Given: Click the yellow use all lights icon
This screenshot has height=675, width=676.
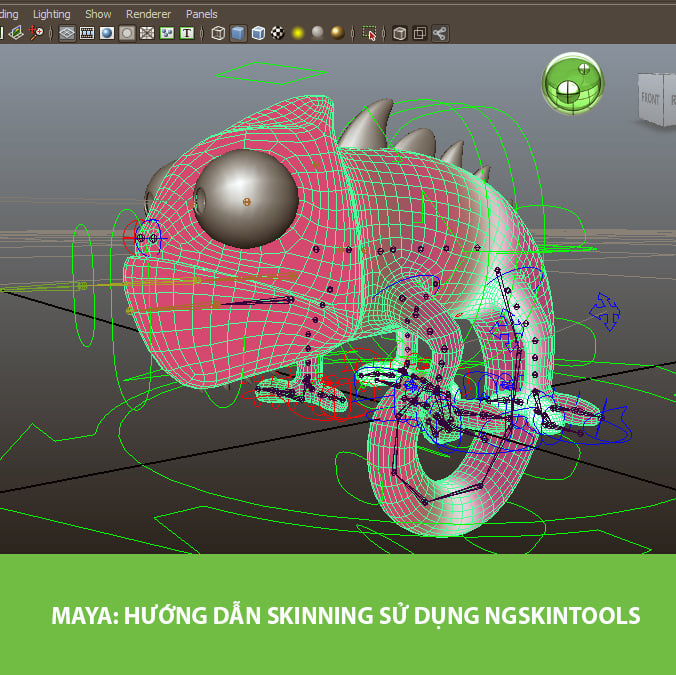Looking at the screenshot, I should coord(298,33).
